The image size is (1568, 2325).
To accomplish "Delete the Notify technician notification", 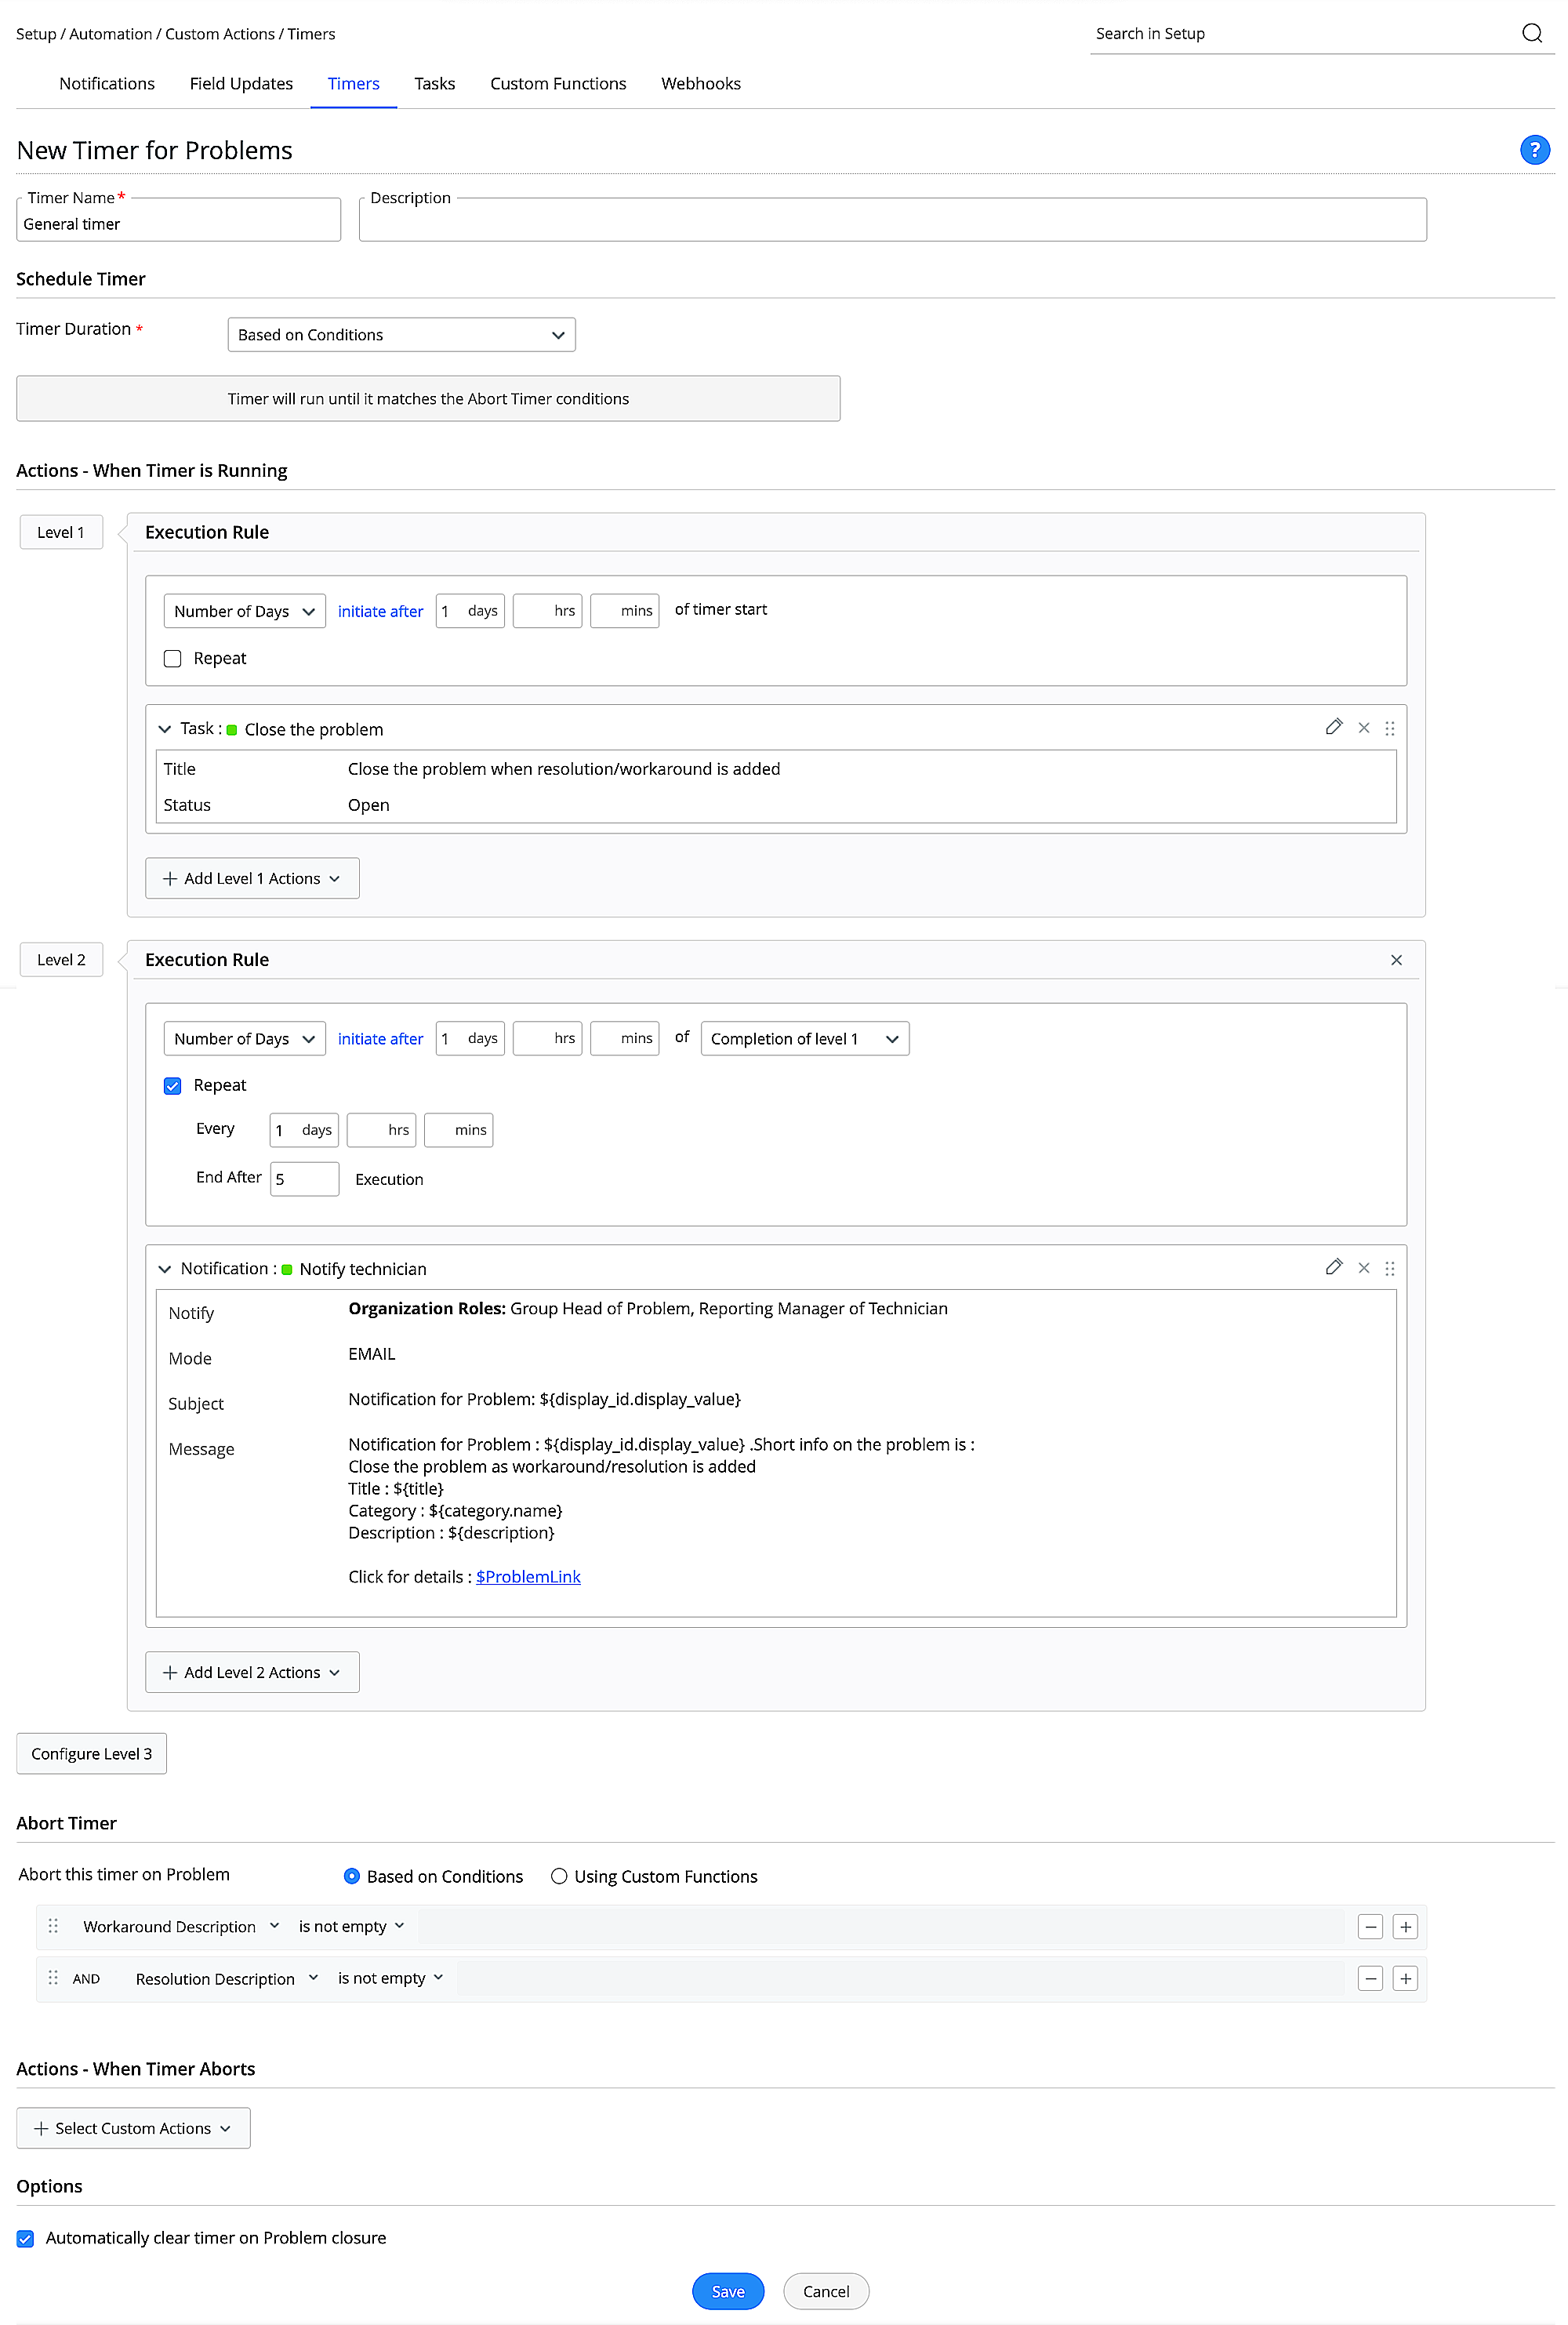I will 1363,1268.
